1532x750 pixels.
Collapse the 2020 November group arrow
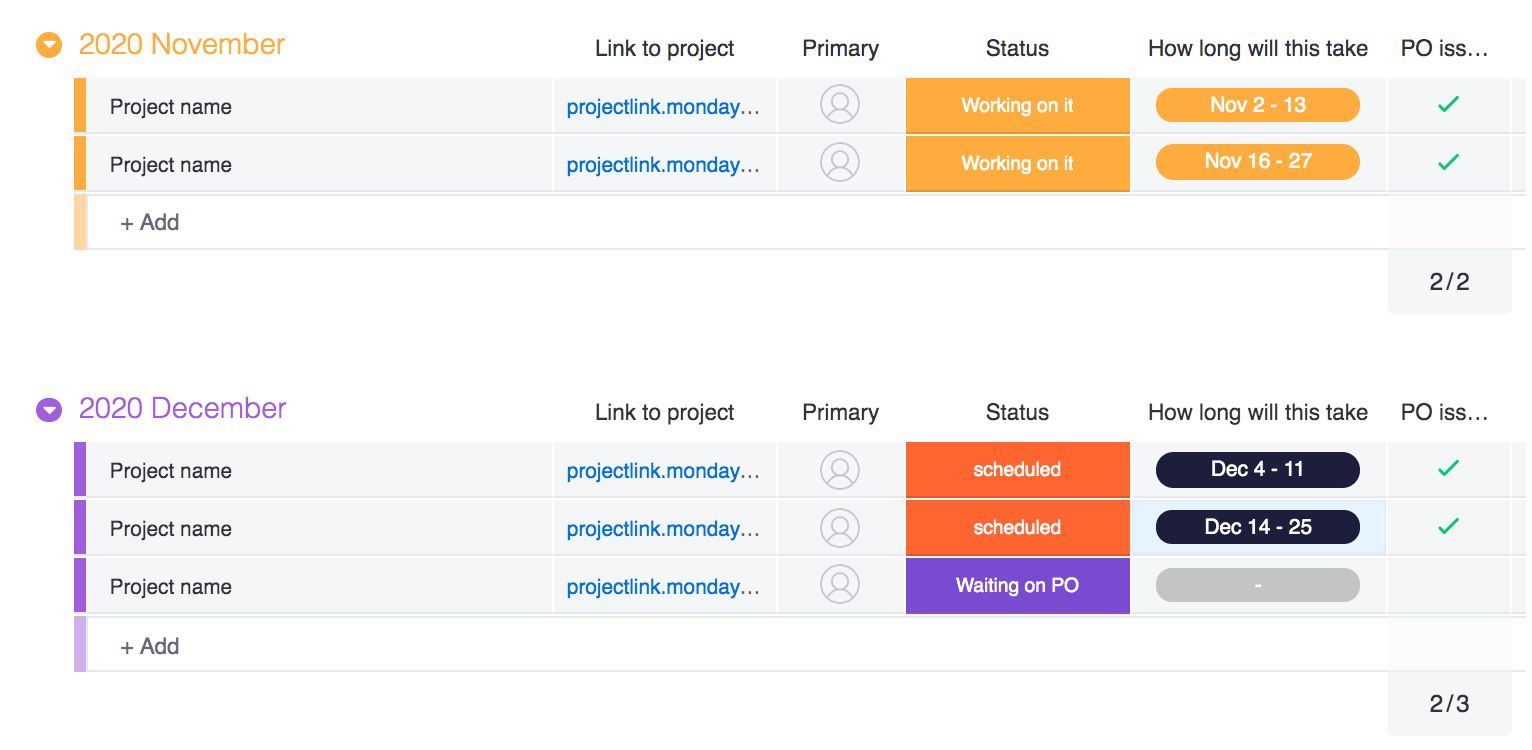(x=49, y=46)
